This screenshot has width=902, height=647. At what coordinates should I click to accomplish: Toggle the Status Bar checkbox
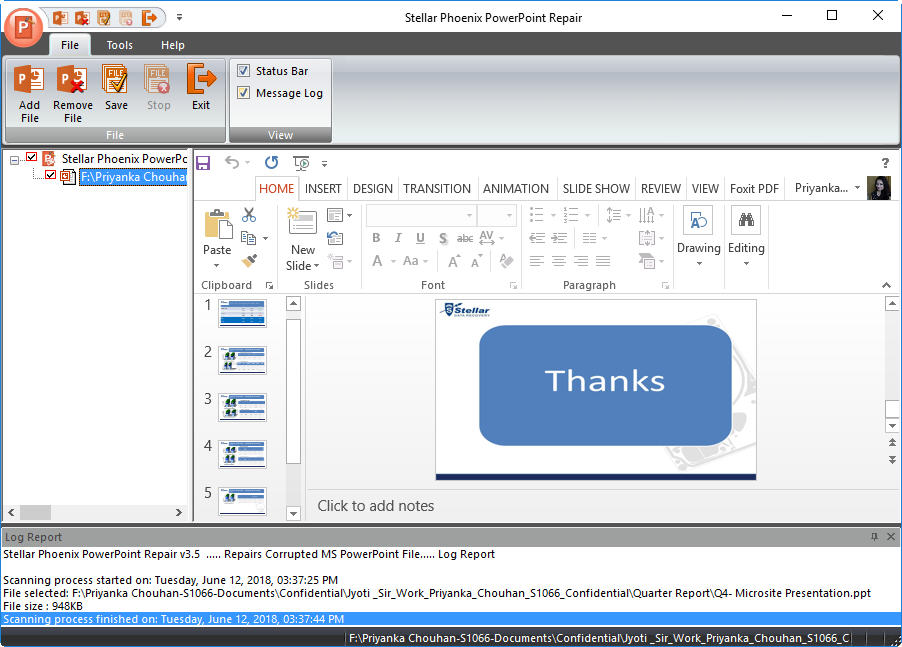click(x=243, y=71)
